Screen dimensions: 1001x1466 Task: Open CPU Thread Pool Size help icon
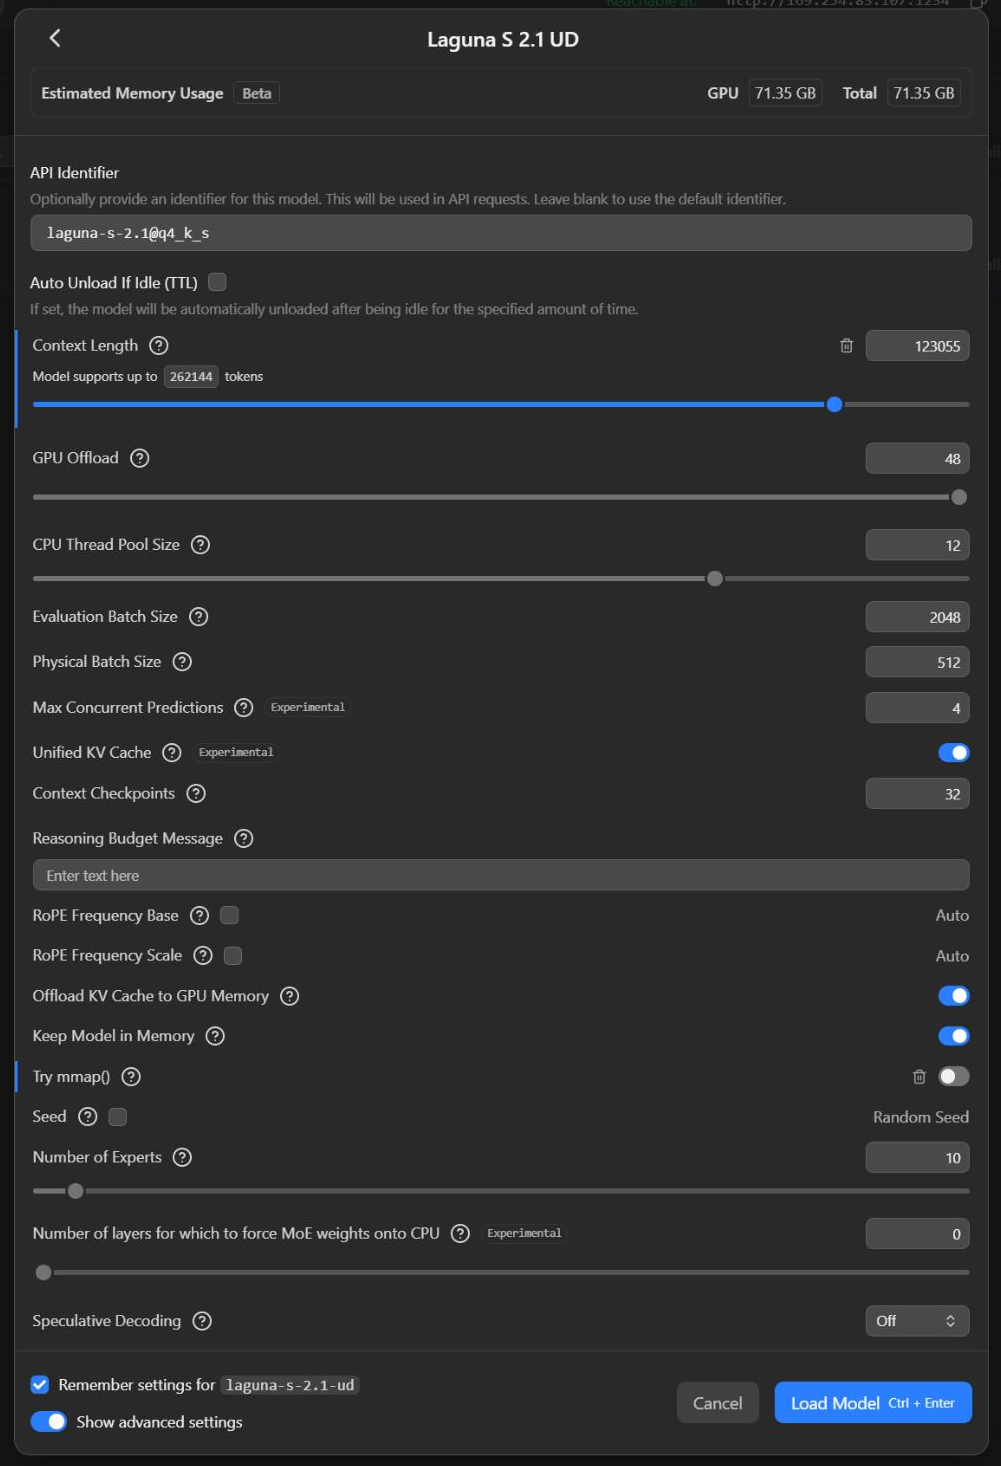coord(201,545)
